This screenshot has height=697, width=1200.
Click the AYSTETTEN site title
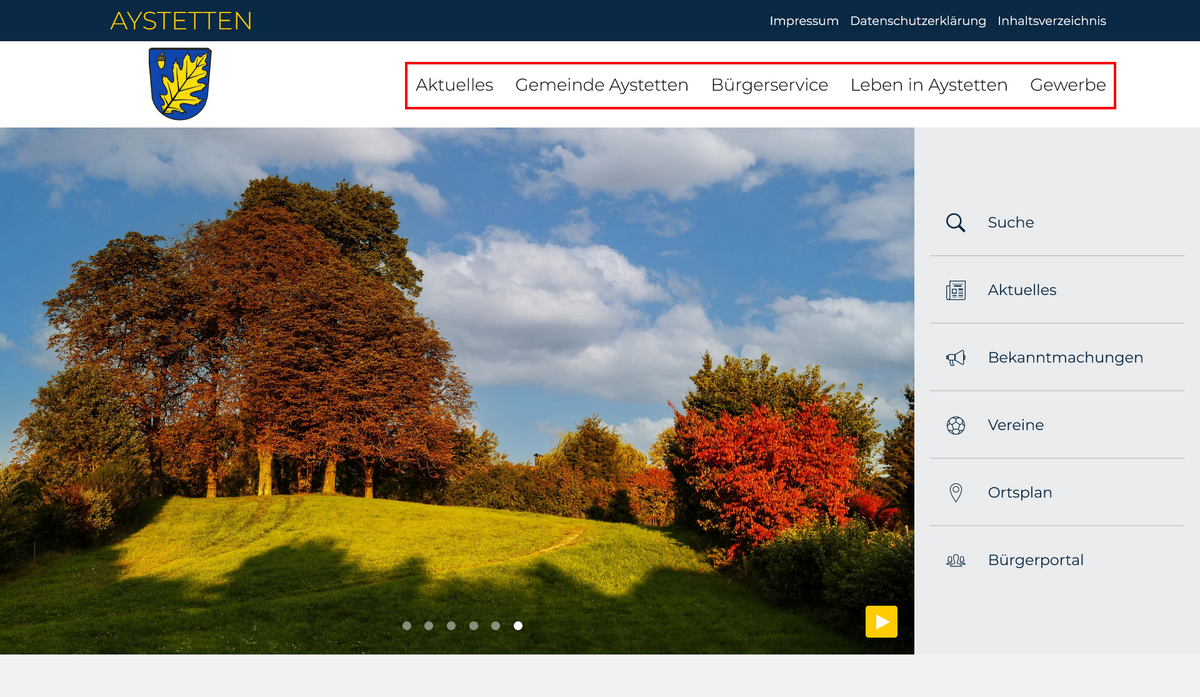(181, 21)
